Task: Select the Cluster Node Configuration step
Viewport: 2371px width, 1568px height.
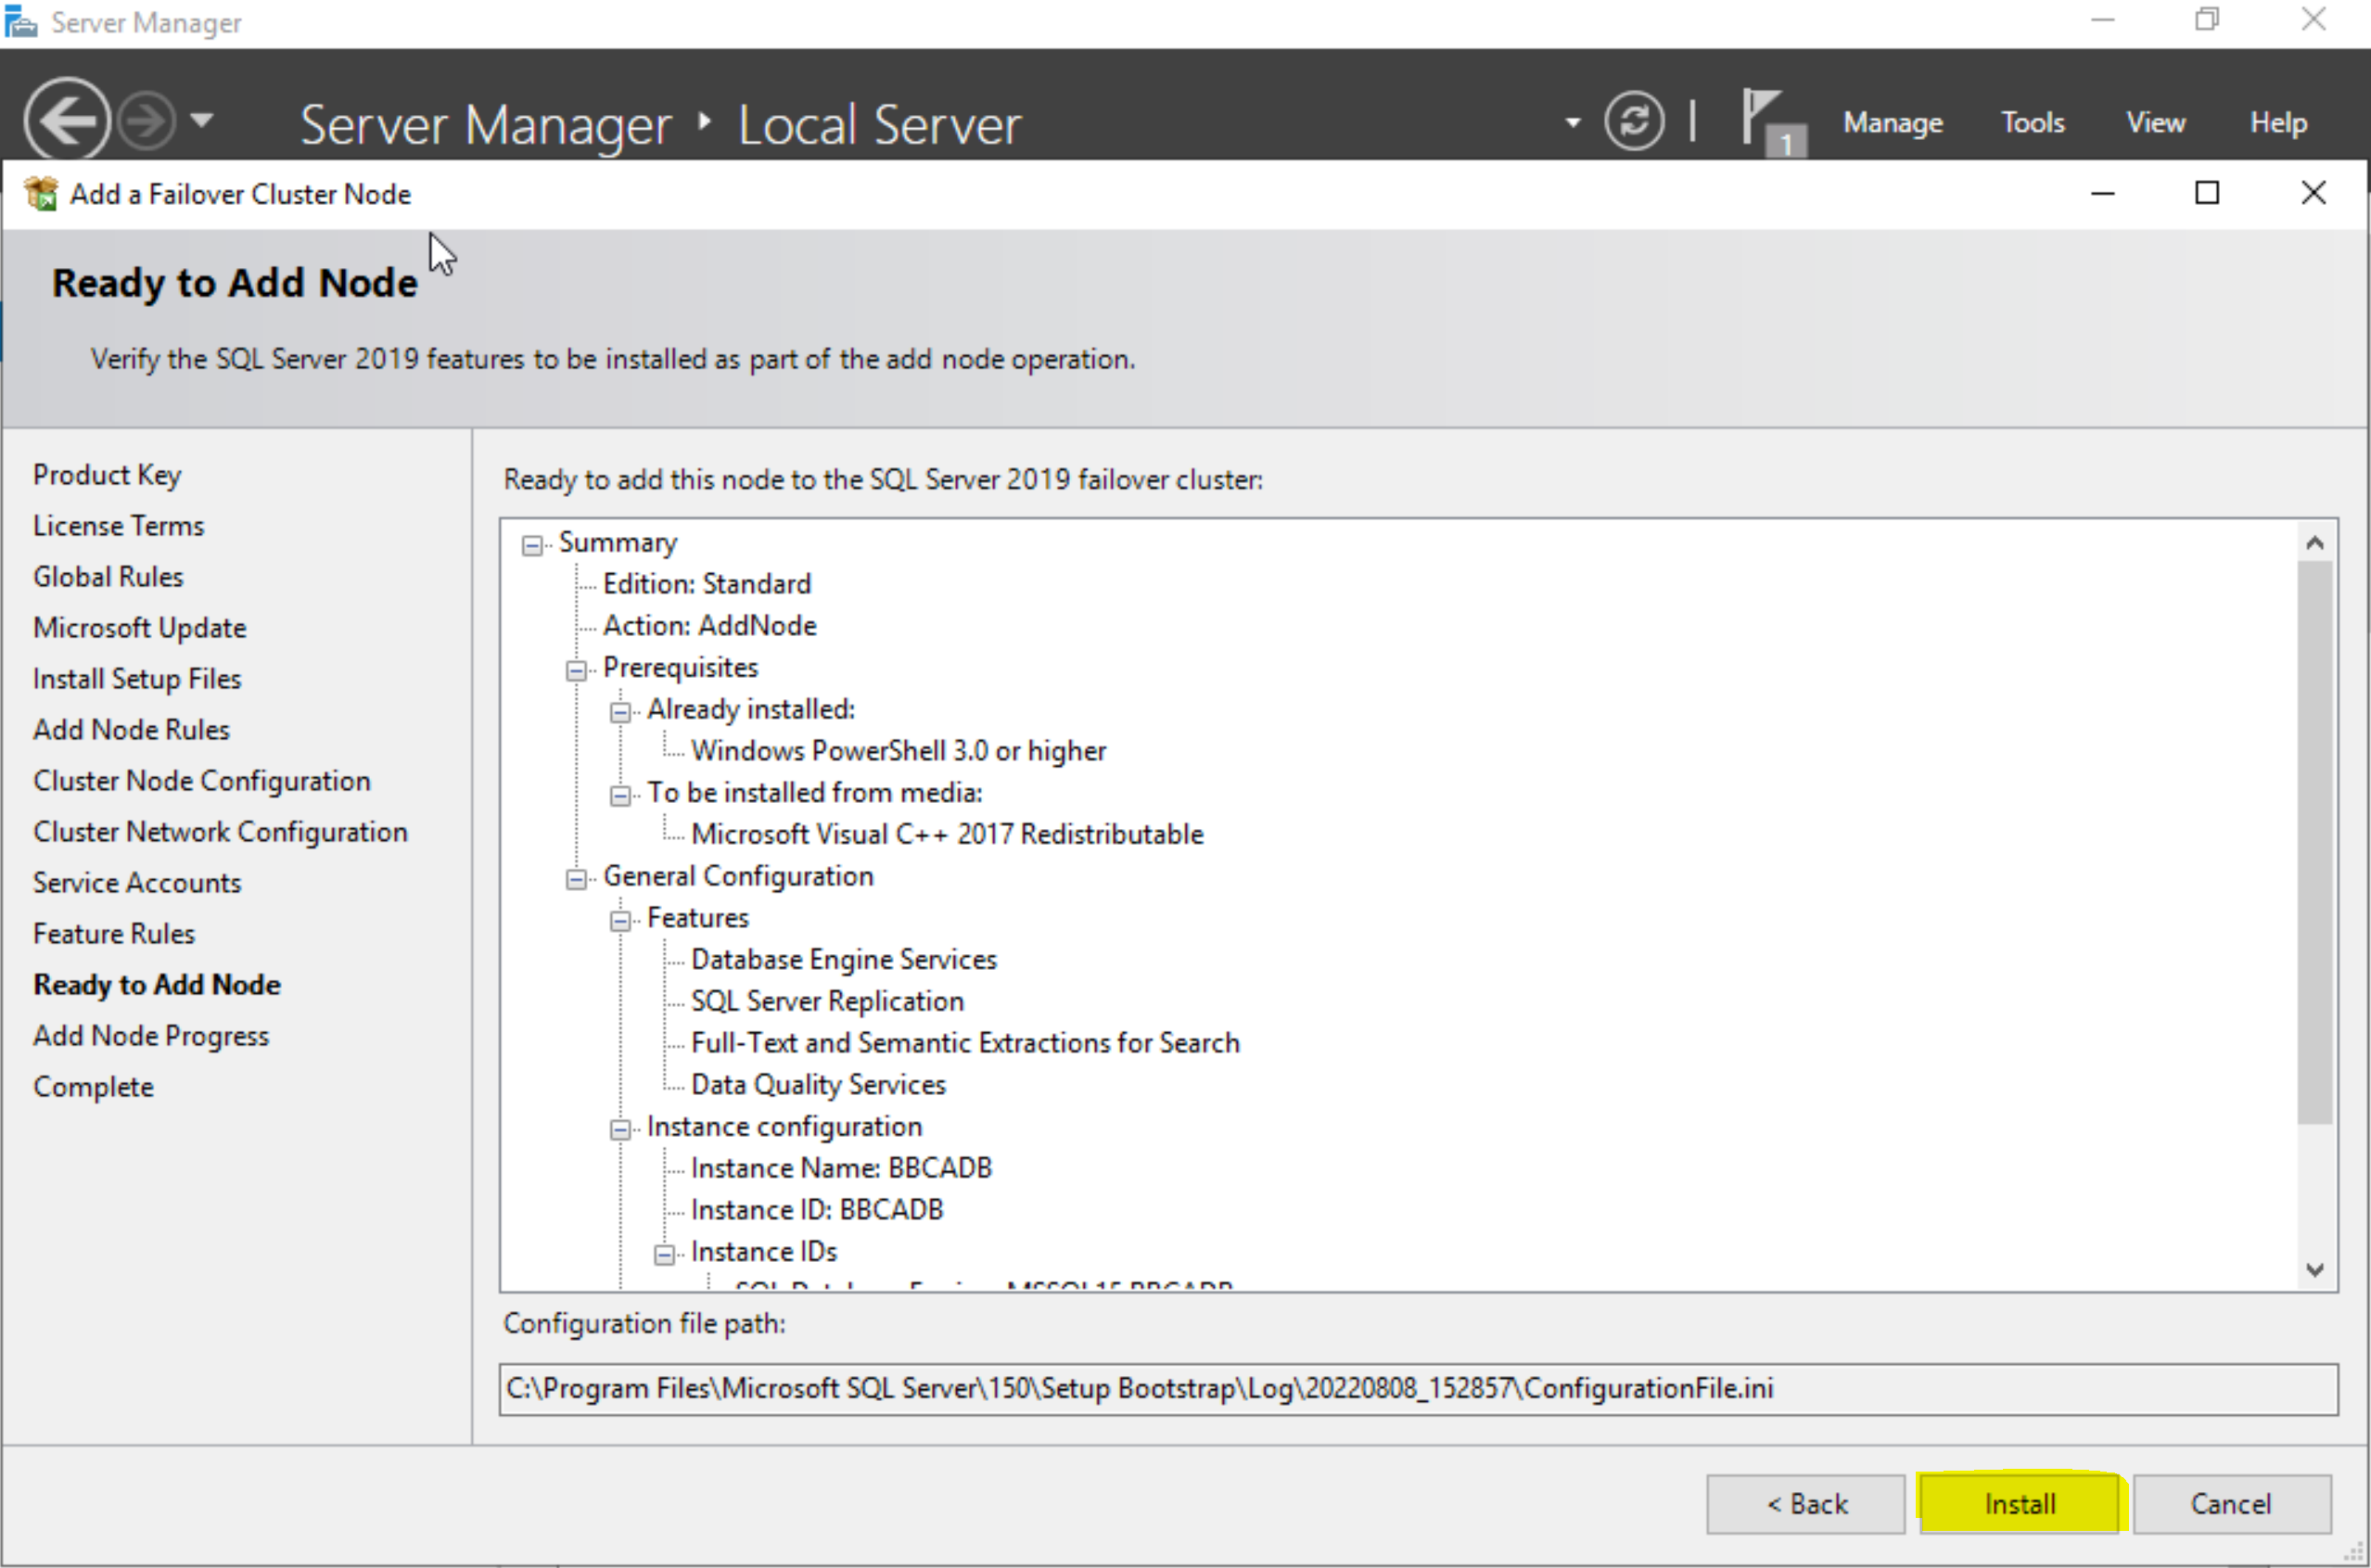Action: click(x=201, y=781)
